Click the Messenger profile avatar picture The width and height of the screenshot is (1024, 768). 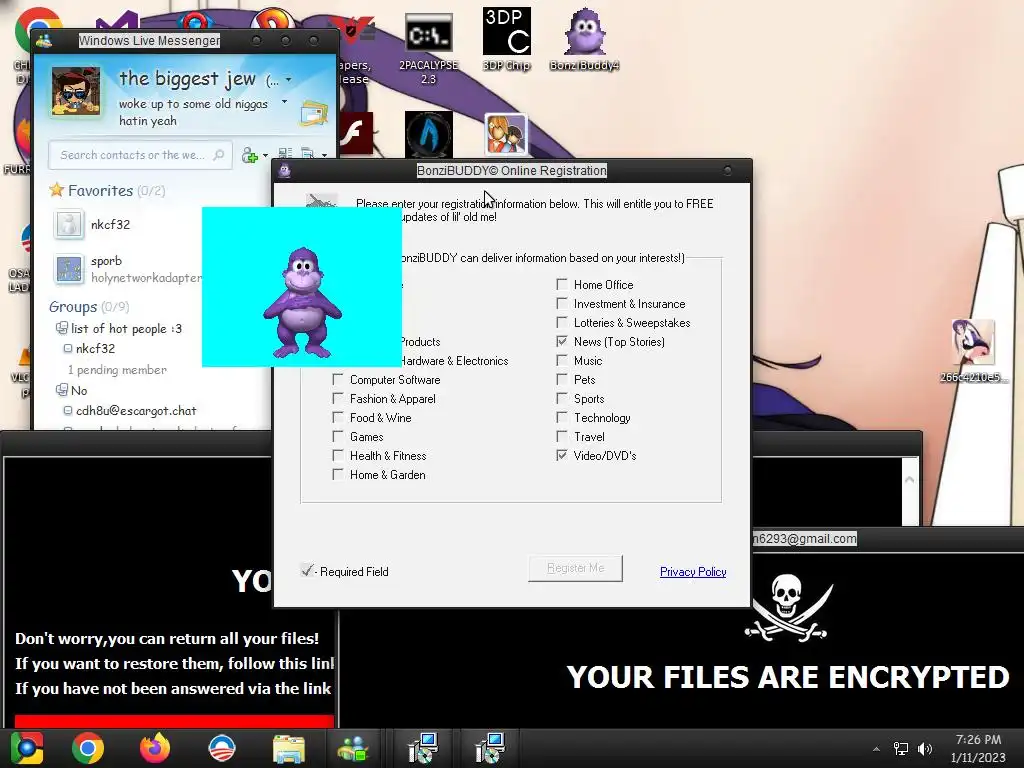[x=76, y=91]
